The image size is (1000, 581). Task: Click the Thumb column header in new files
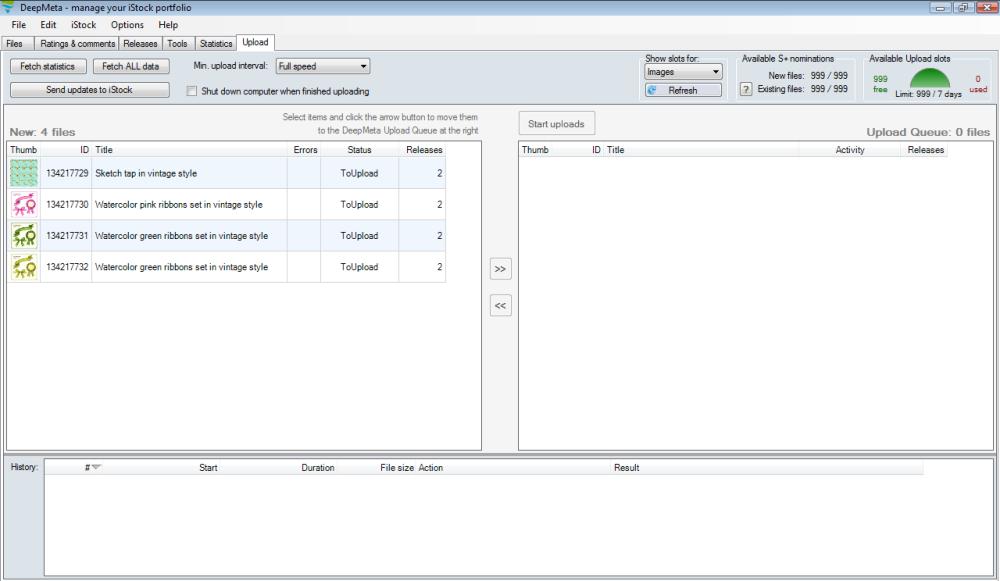point(24,150)
